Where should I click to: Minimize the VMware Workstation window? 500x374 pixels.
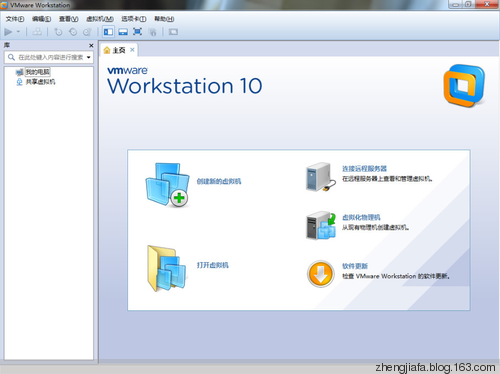[x=455, y=4]
